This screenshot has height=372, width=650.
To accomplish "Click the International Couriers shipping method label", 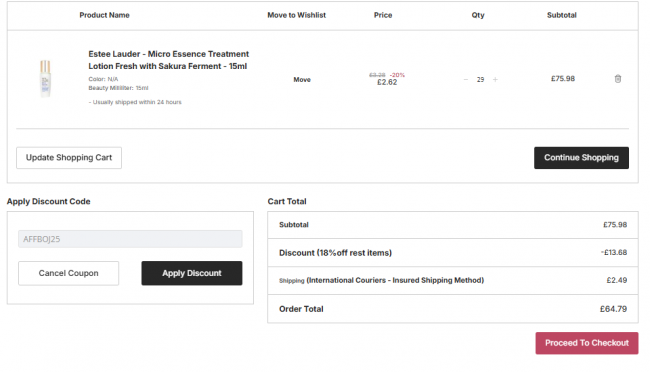I will coord(395,280).
